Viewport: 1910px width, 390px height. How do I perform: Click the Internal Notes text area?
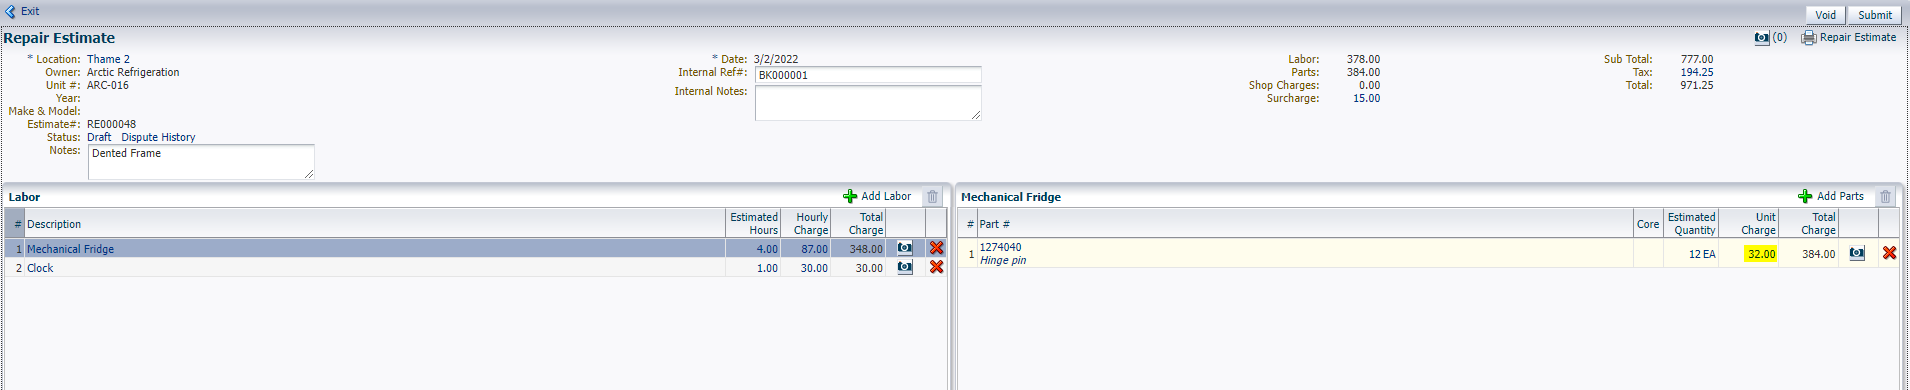click(868, 103)
